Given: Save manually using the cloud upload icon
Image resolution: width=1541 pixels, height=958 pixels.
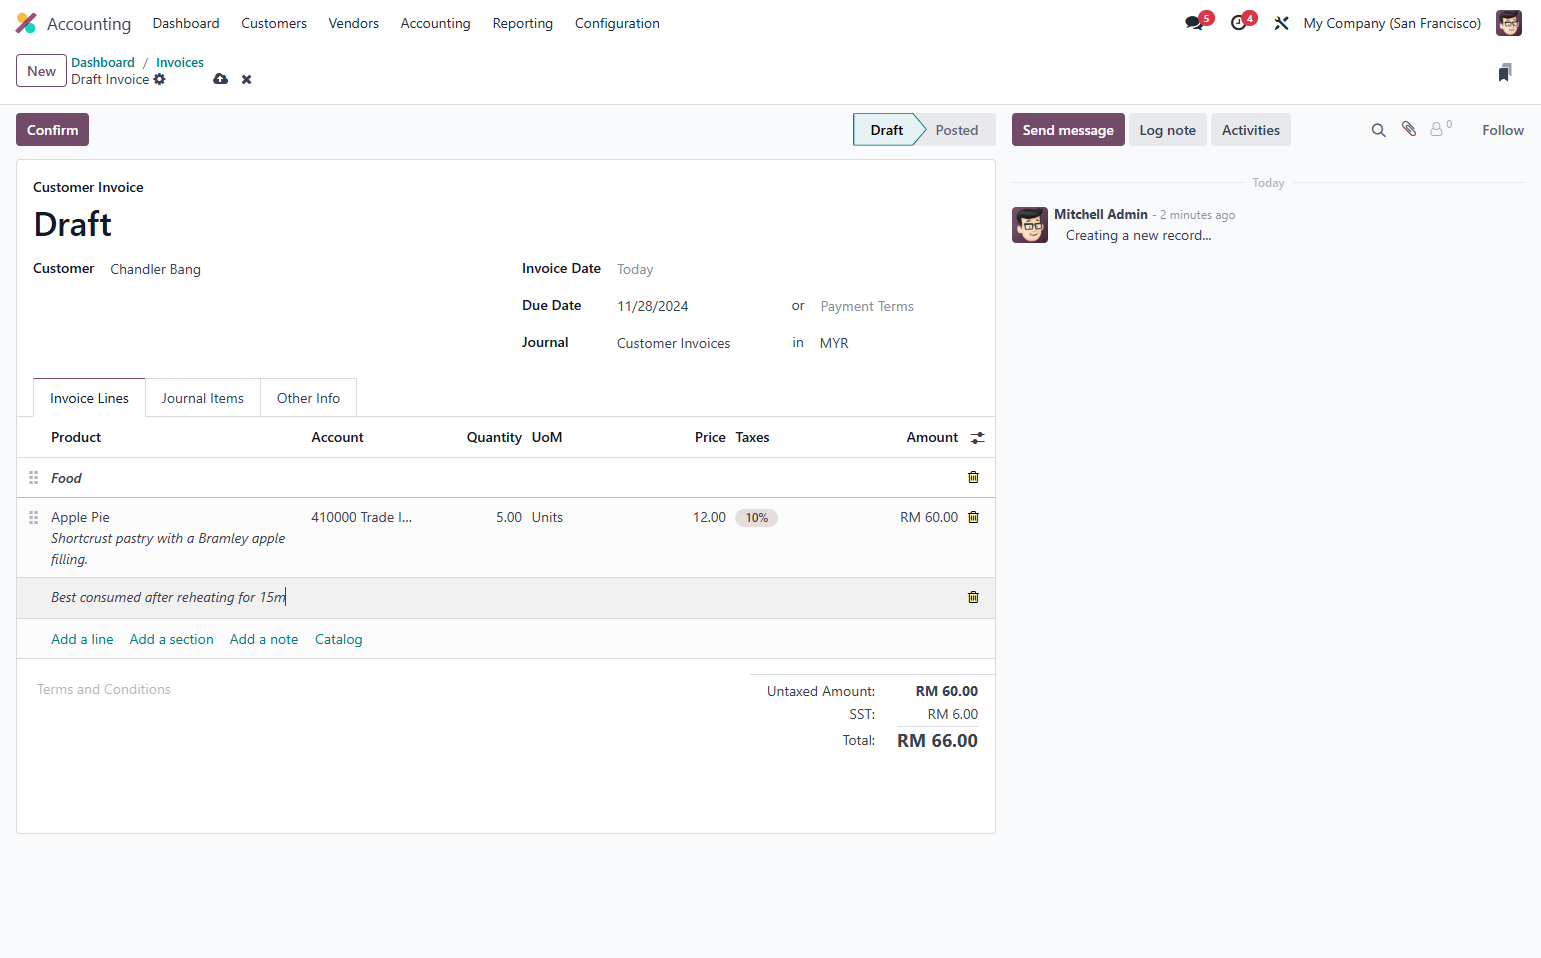Looking at the screenshot, I should pos(221,79).
